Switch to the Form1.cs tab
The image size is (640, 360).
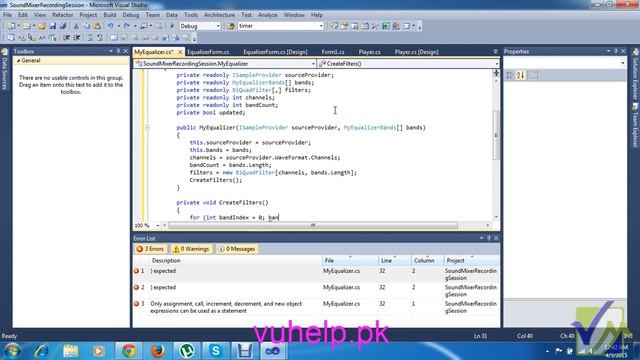coord(333,52)
